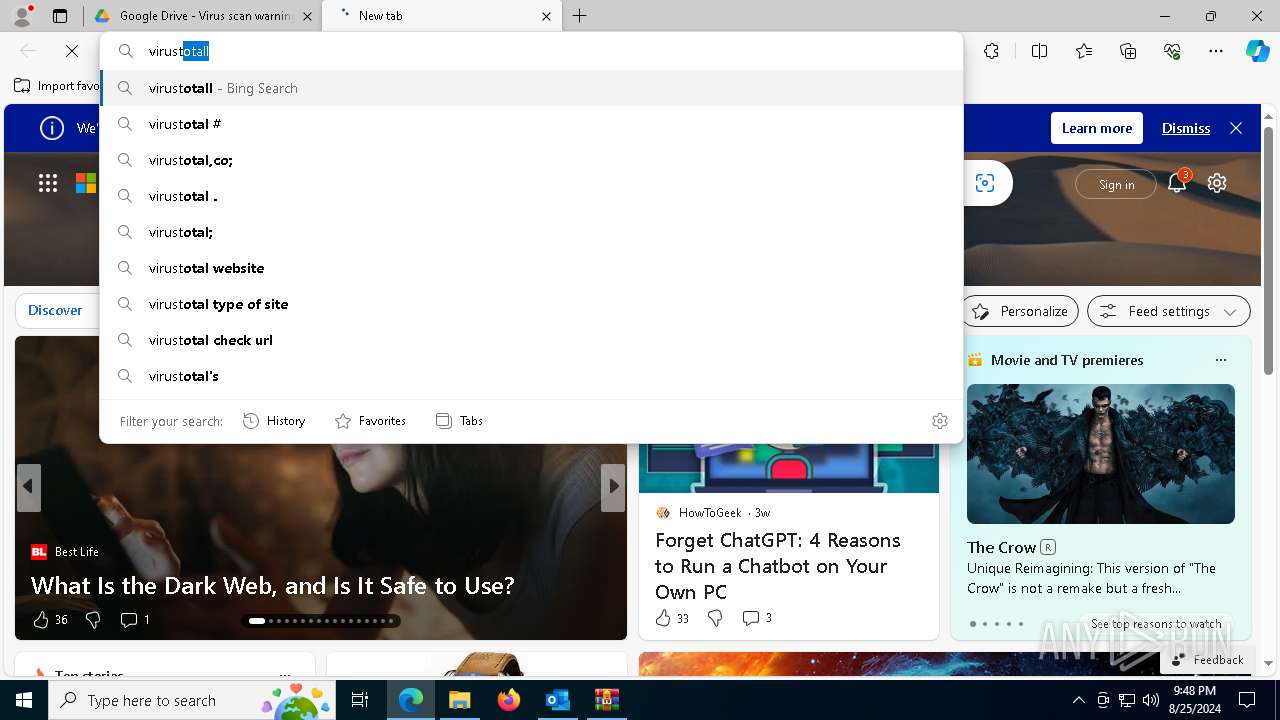Screen dimensions: 1280x720
Task: Open notifications bell with badge 3
Action: pyautogui.click(x=1177, y=182)
